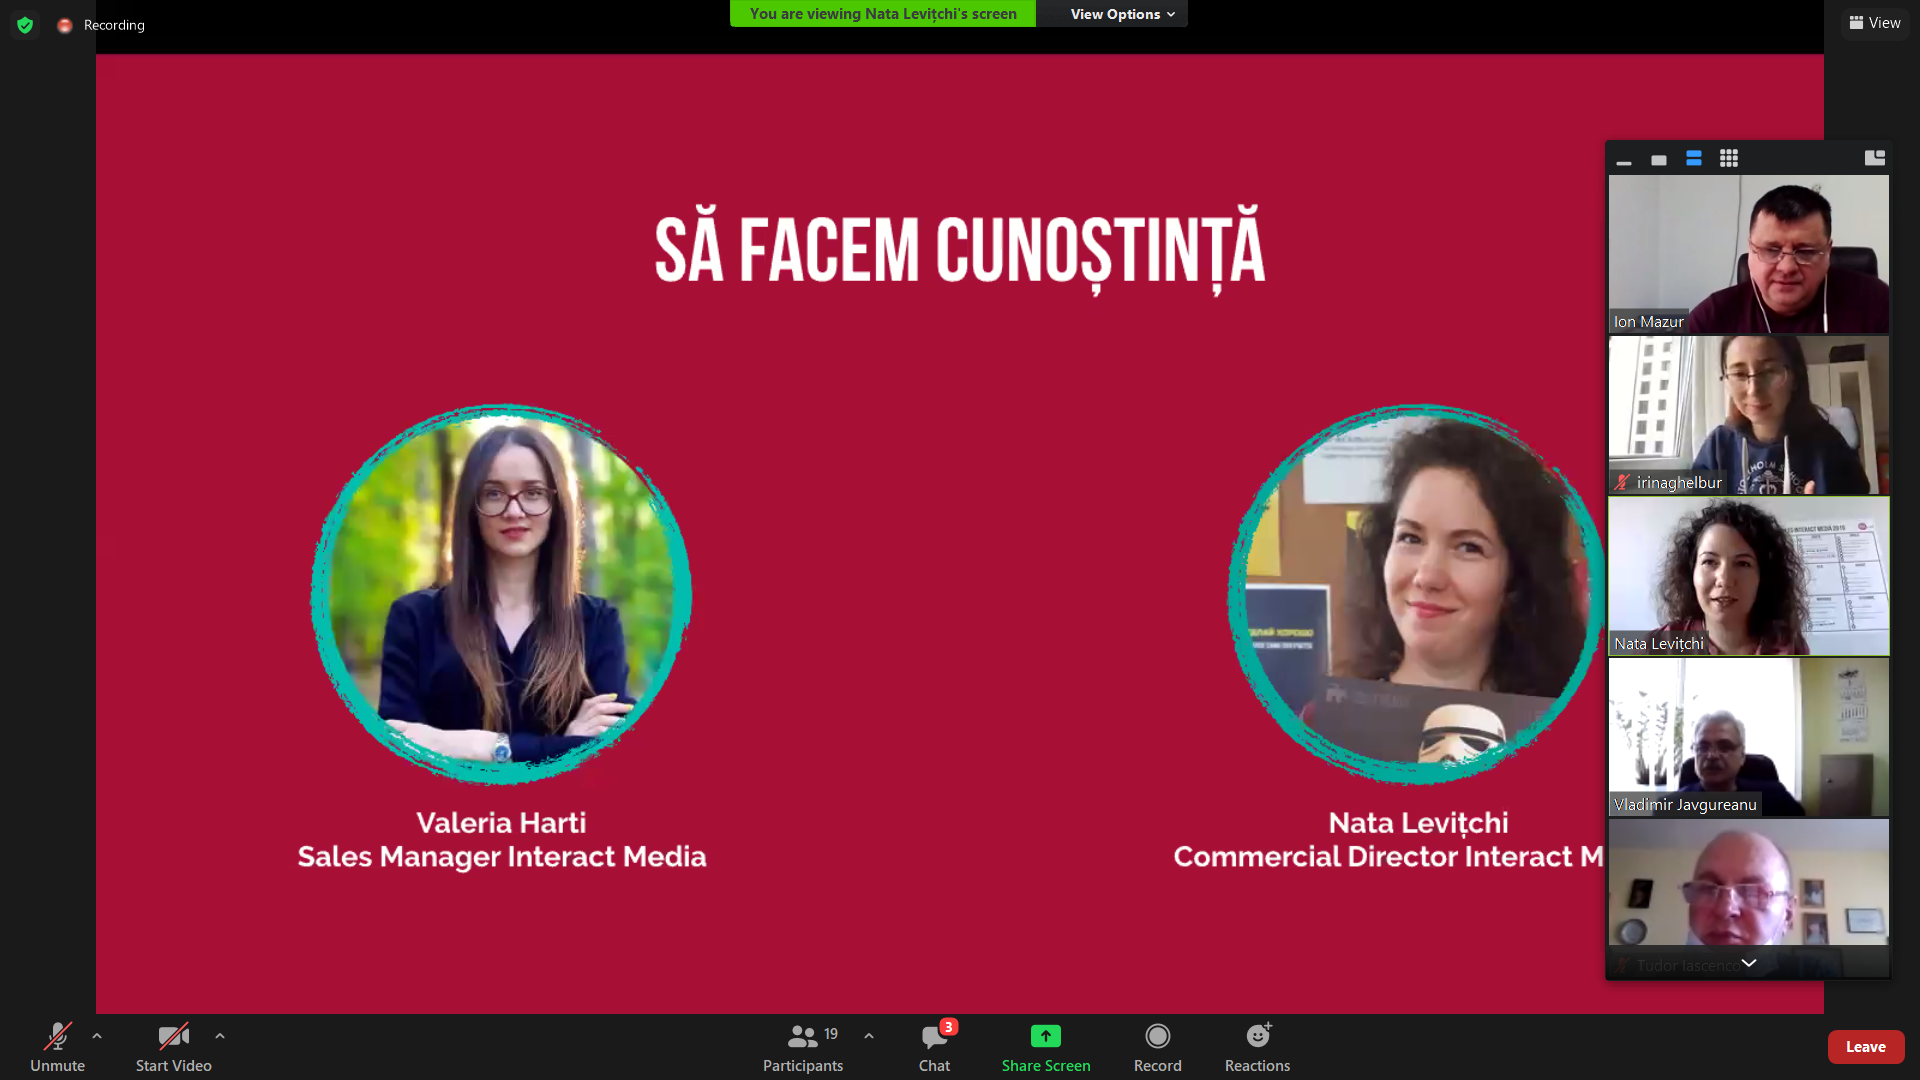1920x1080 pixels.
Task: Leave the meeting
Action: click(x=1866, y=1047)
